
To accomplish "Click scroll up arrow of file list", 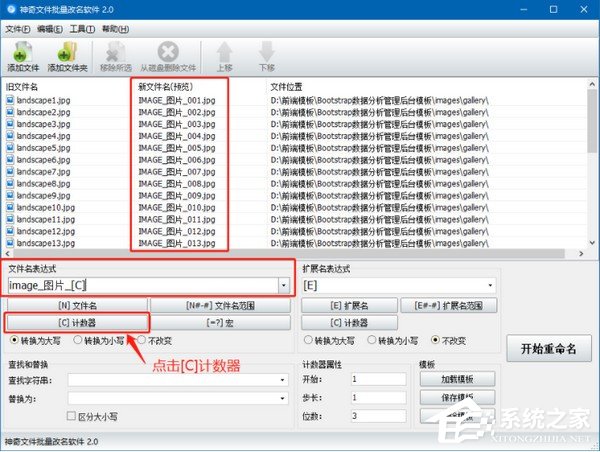I will click(592, 84).
